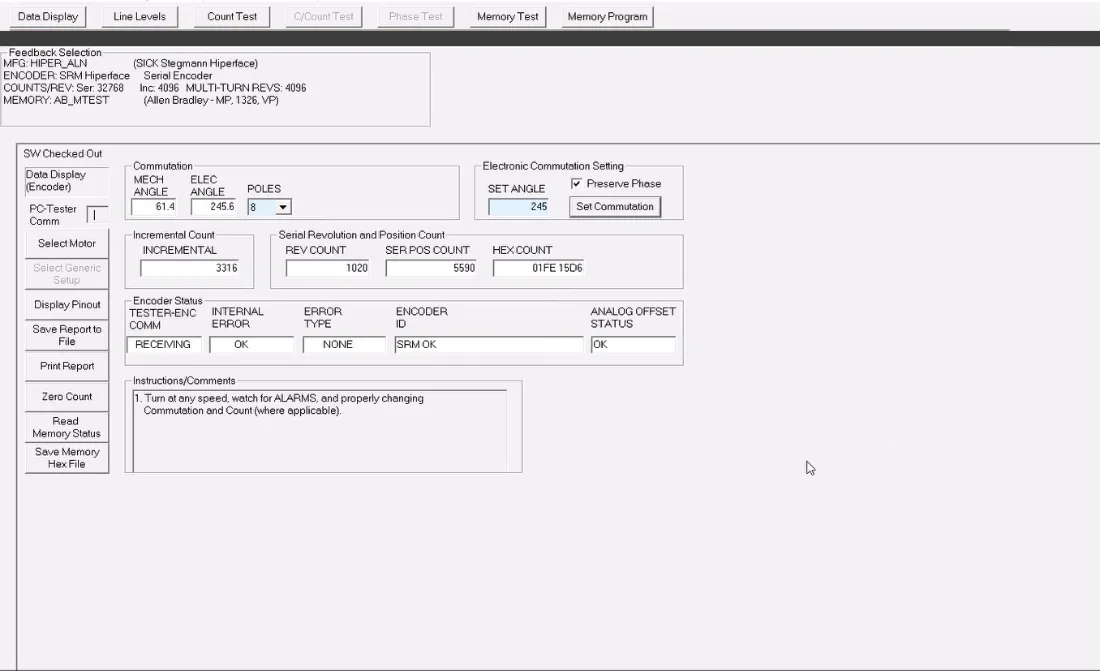This screenshot has width=1100, height=671.
Task: Click the grayed Select Generic Setup button
Action: click(x=67, y=274)
